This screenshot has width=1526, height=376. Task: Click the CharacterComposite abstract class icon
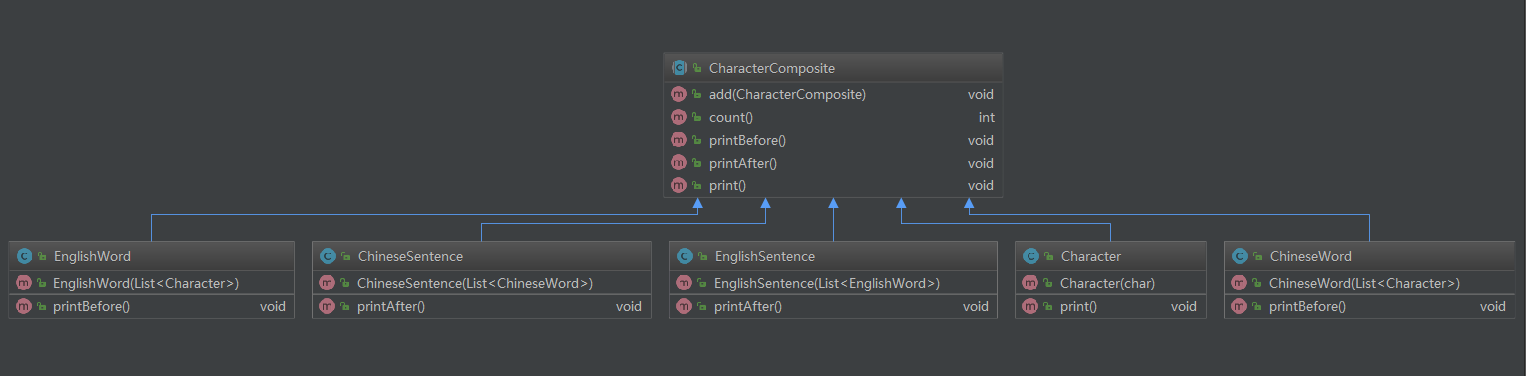[x=679, y=68]
